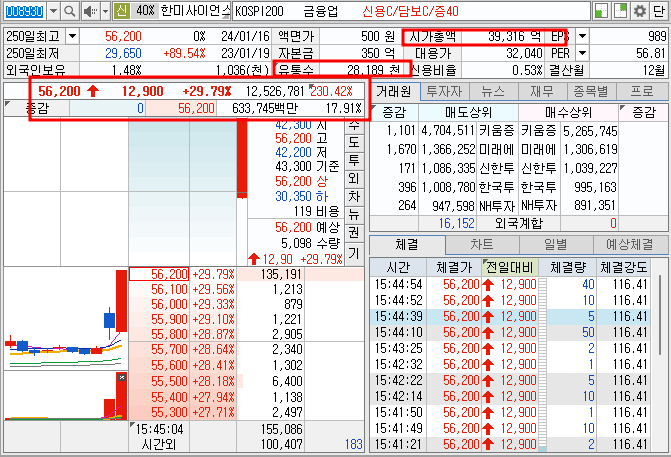671x457 pixels.
Task: Click the 권 side button
Action: click(x=353, y=232)
